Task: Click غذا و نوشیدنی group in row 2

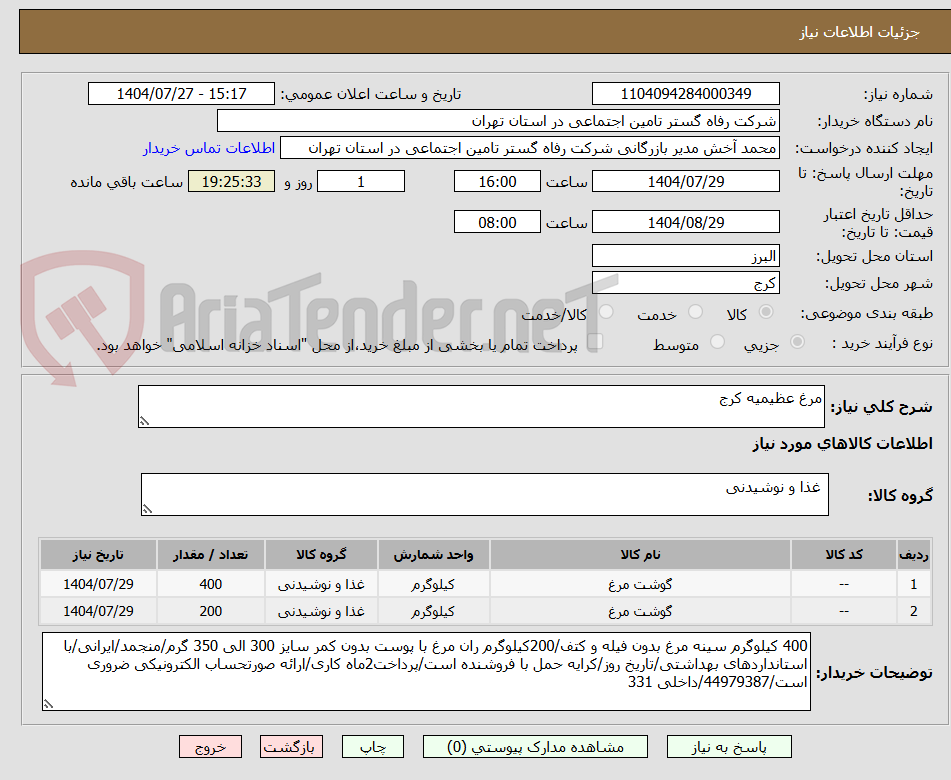Action: point(321,611)
